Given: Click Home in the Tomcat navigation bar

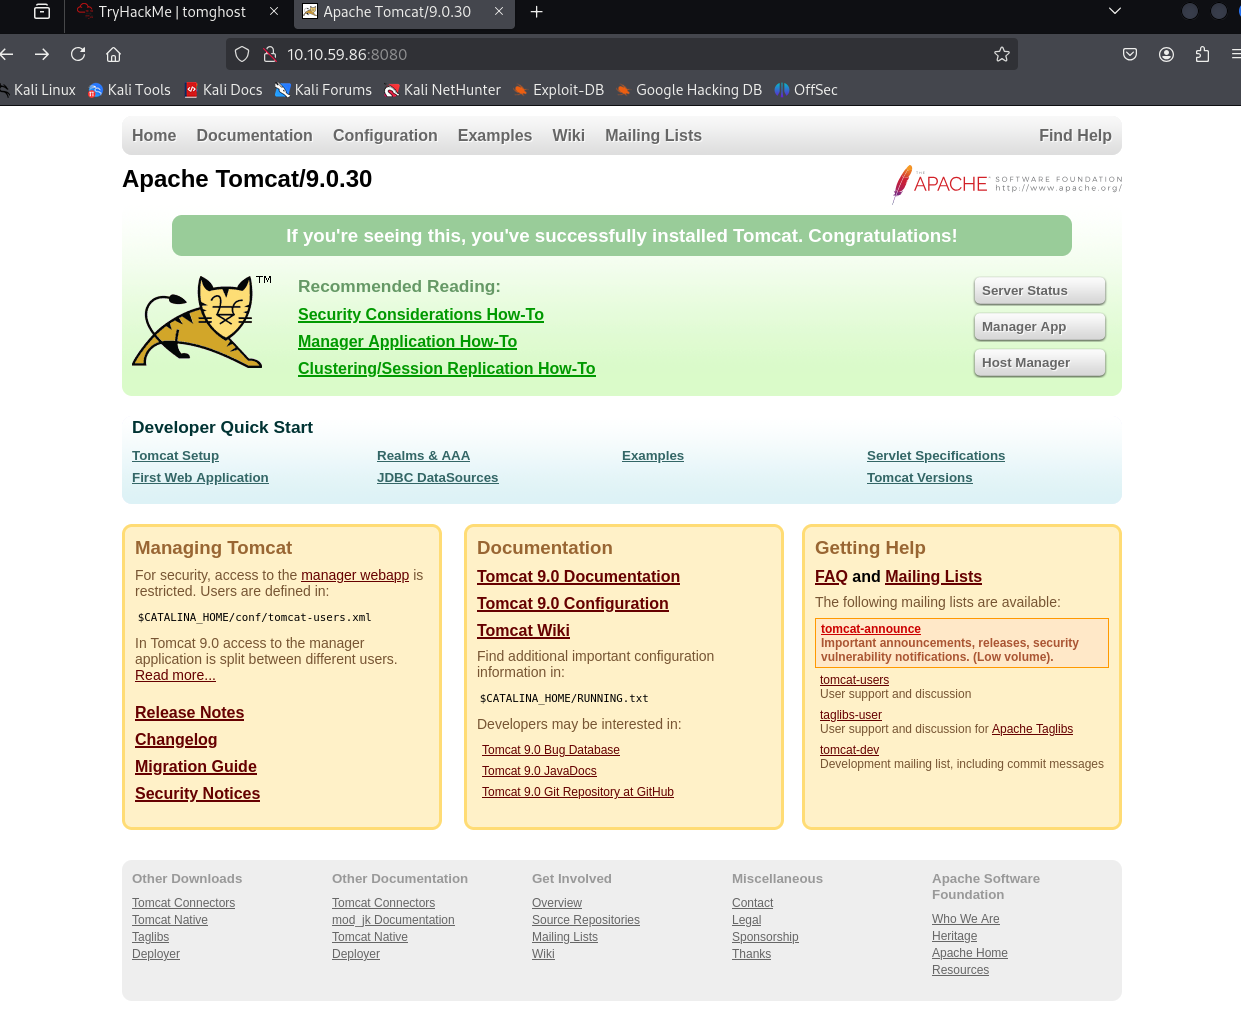Looking at the screenshot, I should pyautogui.click(x=154, y=135).
